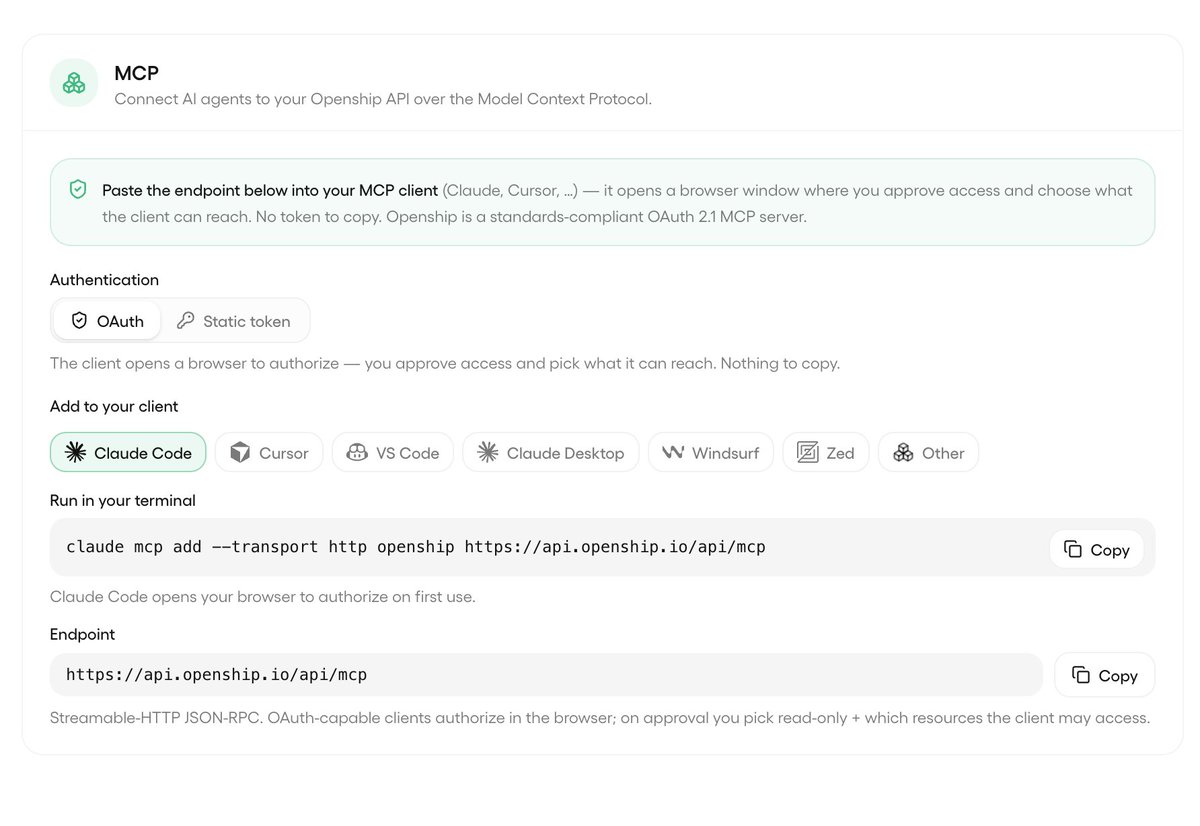Click the 'Run in your terminal' label
The width and height of the screenshot is (1200, 826).
coord(123,500)
